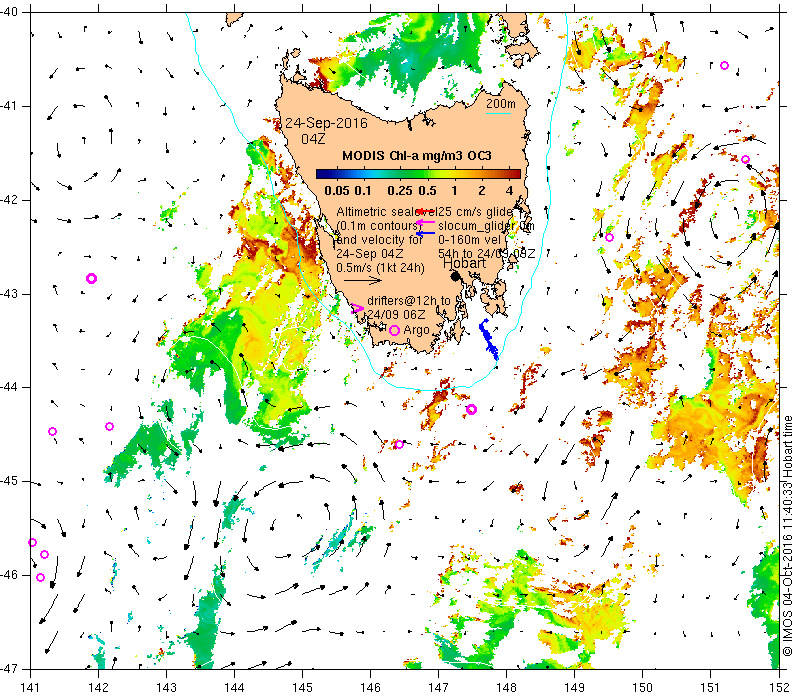Select Argo float near 141.1E 46S
Viewport: 800px width, 700px height.
click(40, 578)
